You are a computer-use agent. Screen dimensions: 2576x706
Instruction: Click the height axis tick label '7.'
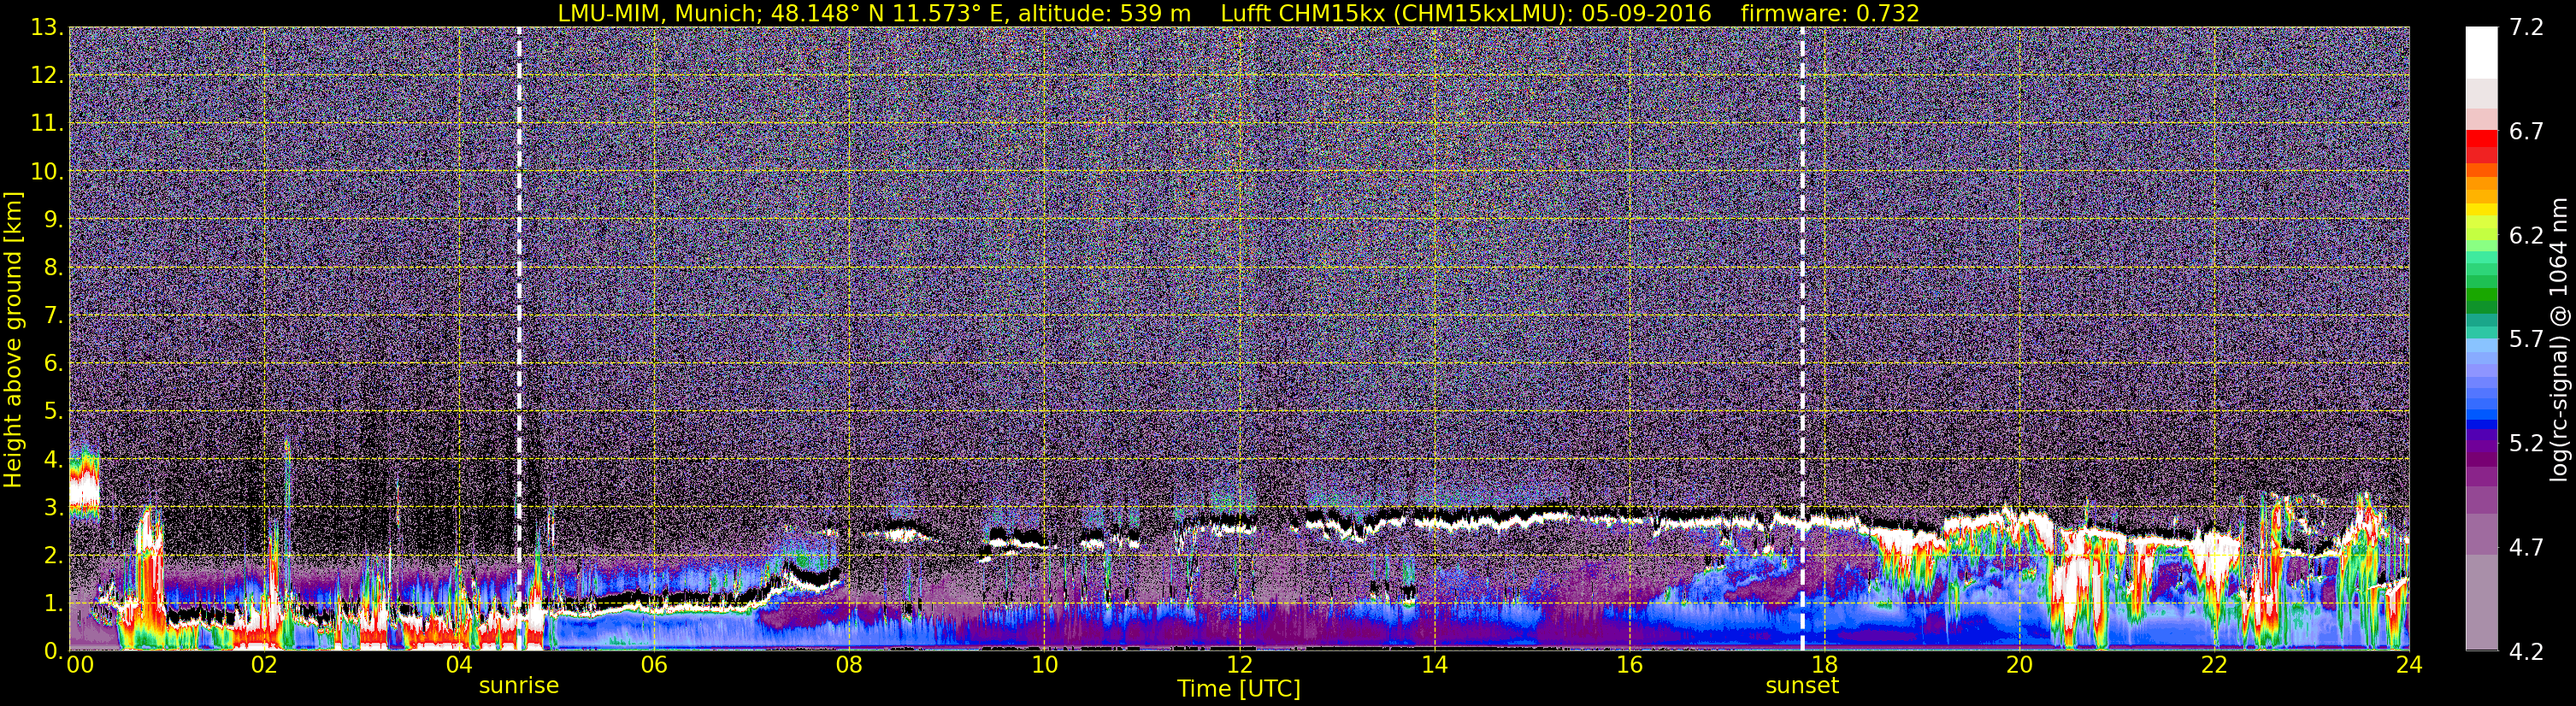pyautogui.click(x=53, y=316)
